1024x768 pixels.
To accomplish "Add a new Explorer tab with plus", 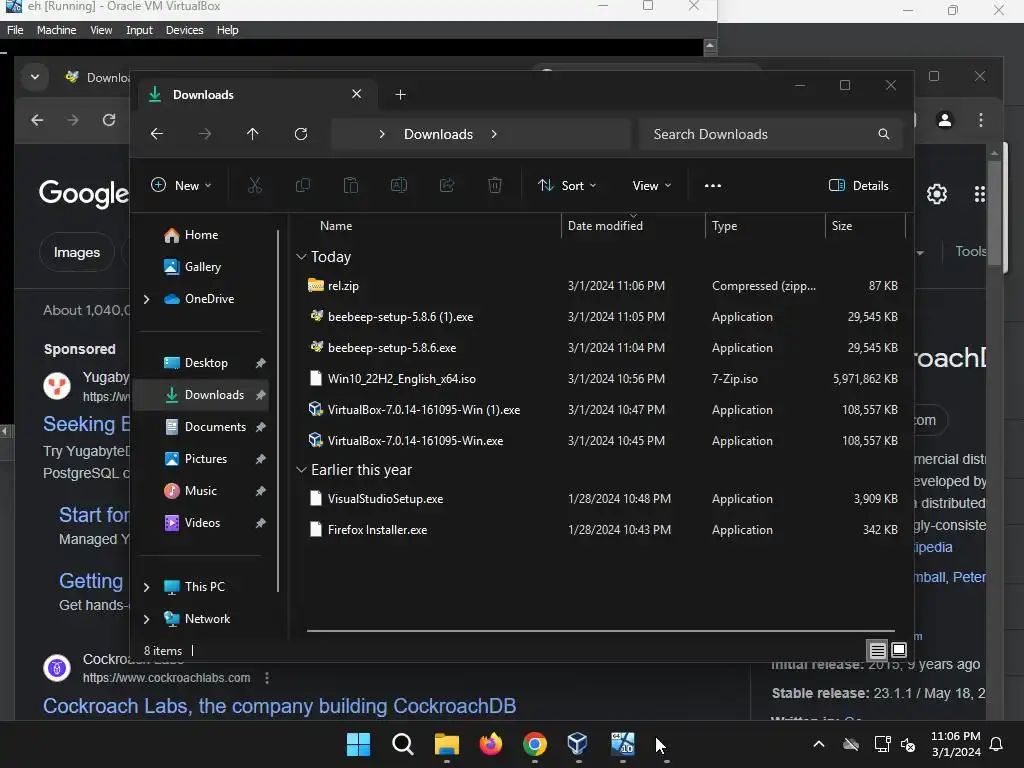I will point(400,95).
